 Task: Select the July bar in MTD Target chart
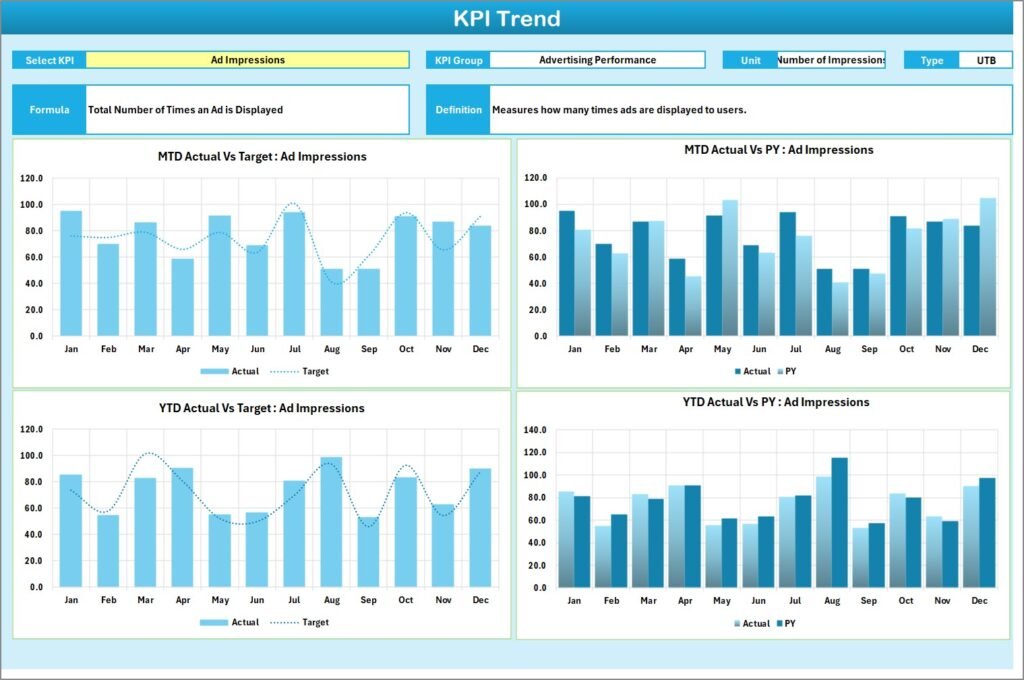[294, 270]
